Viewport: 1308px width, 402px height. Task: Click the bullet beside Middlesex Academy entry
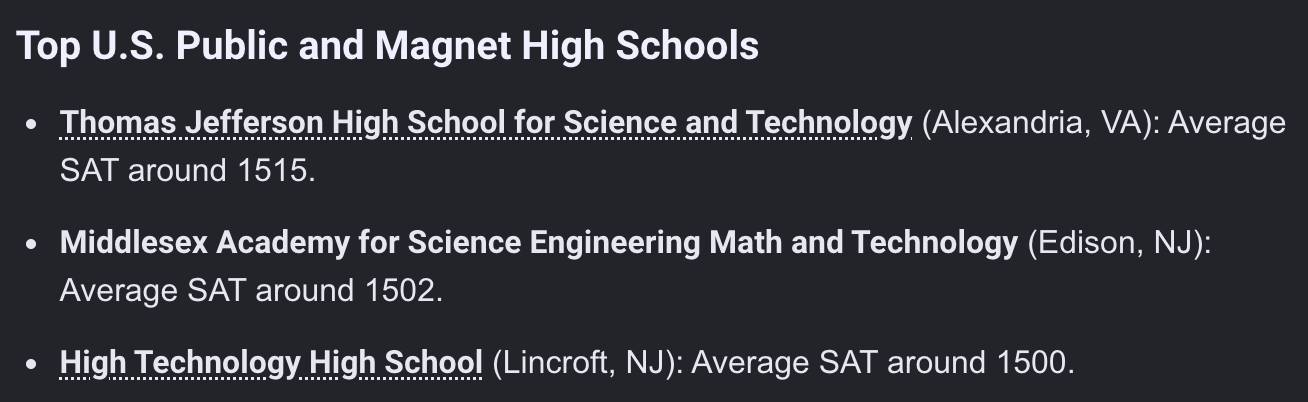click(34, 245)
